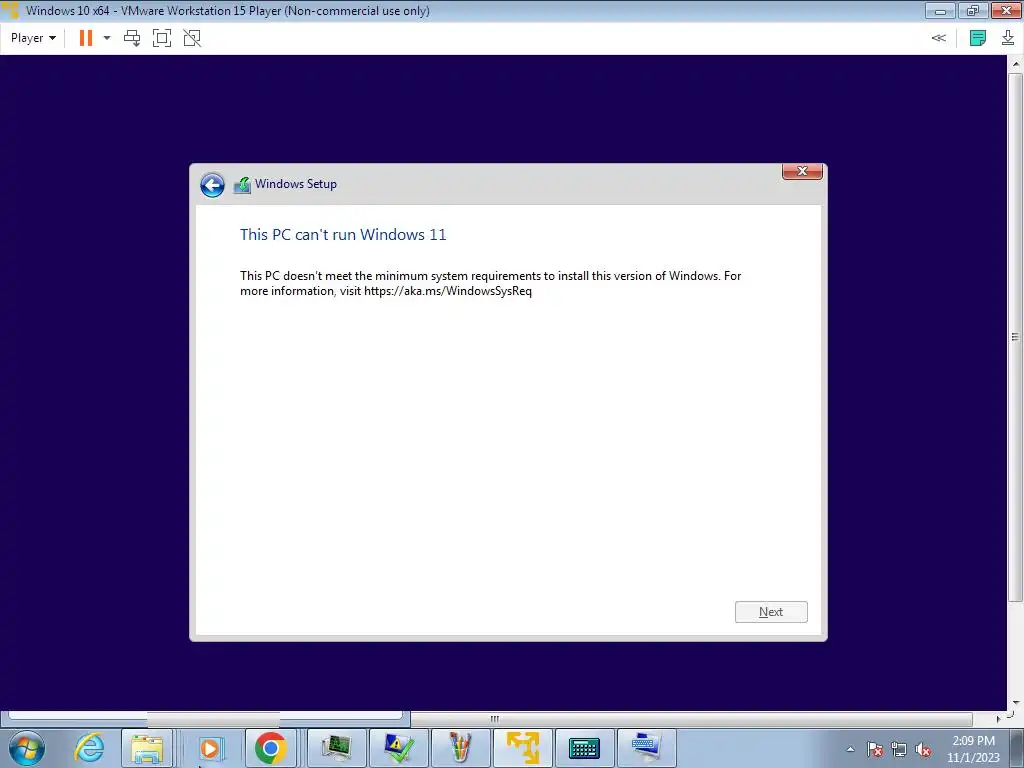The image size is (1024, 768).
Task: Go back in Windows Setup
Action: (x=212, y=185)
